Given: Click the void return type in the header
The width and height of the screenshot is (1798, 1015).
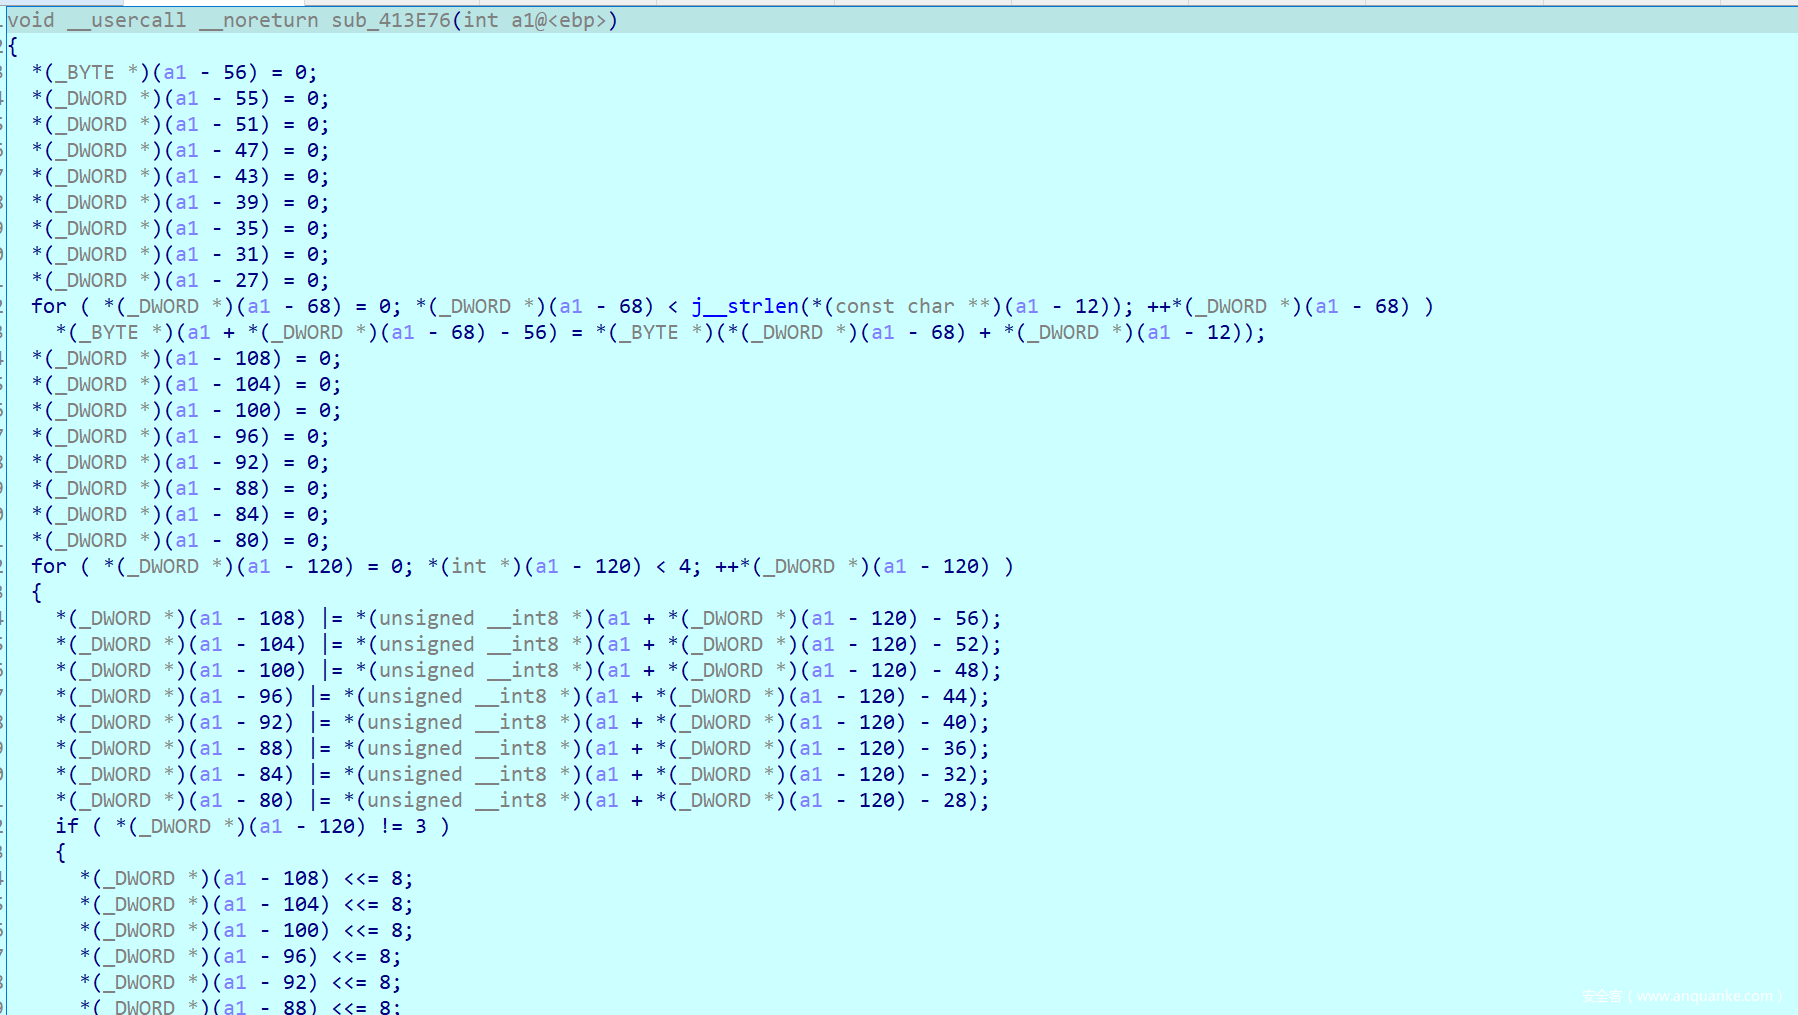Looking at the screenshot, I should tap(31, 20).
